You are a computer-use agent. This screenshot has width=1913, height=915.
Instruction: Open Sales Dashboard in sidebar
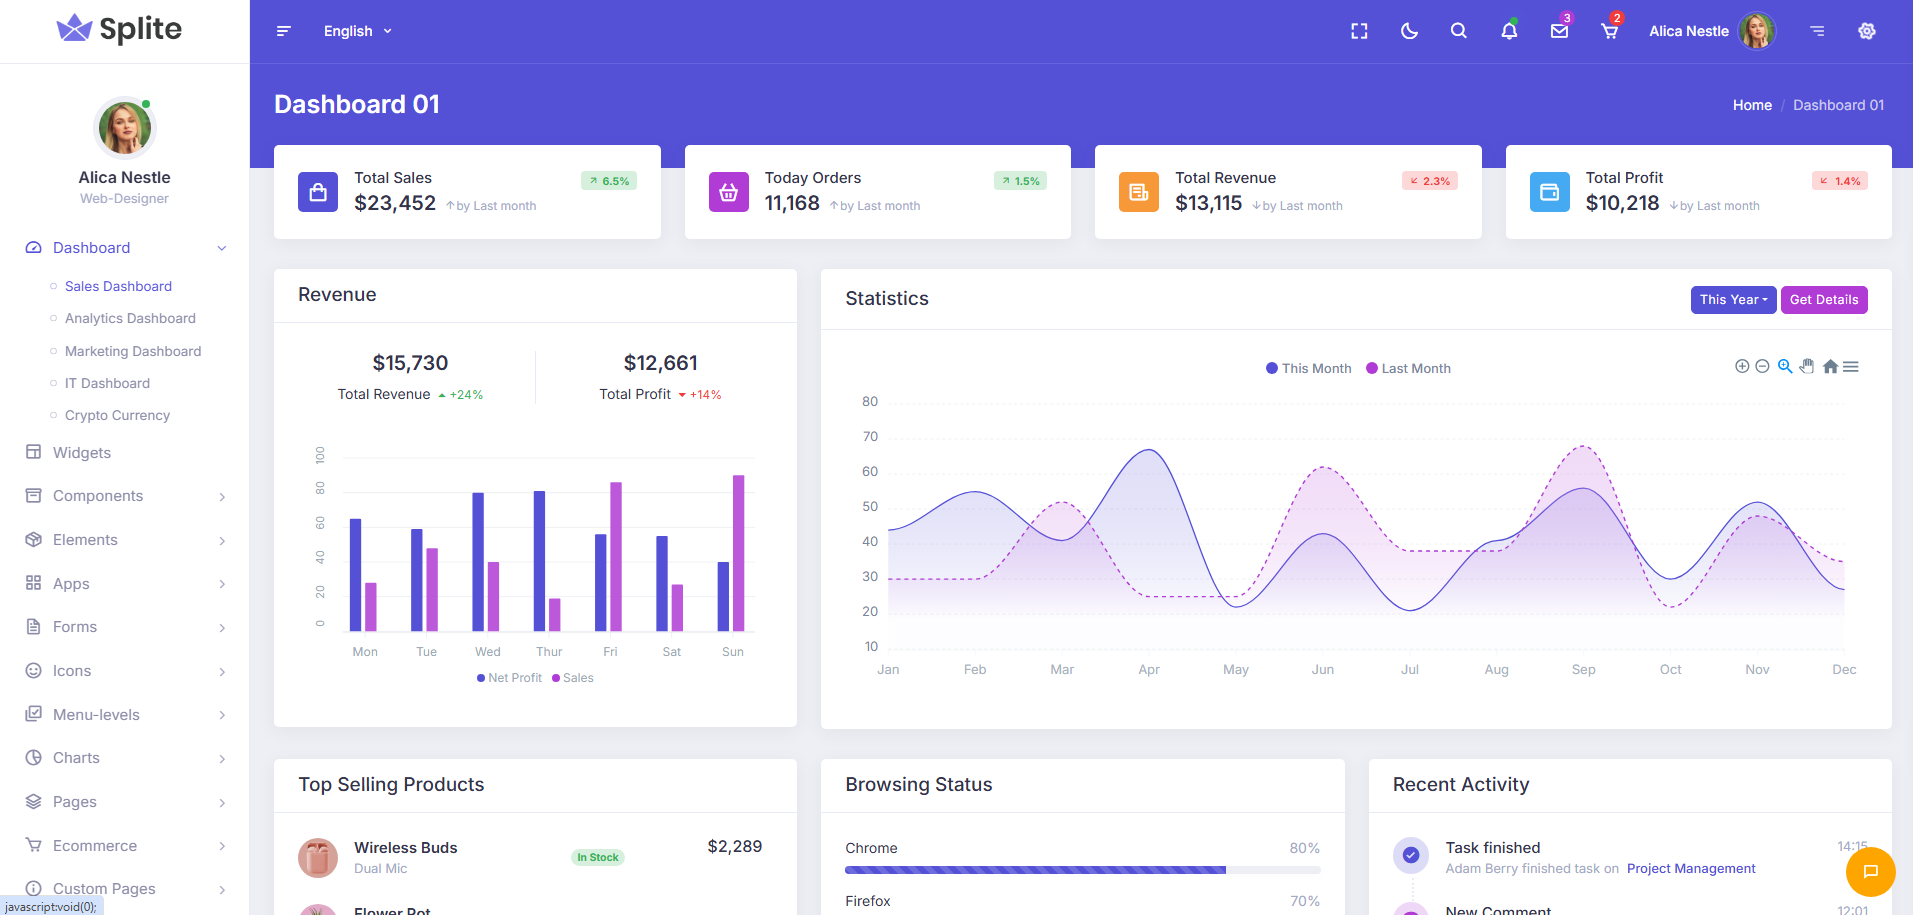pyautogui.click(x=118, y=286)
